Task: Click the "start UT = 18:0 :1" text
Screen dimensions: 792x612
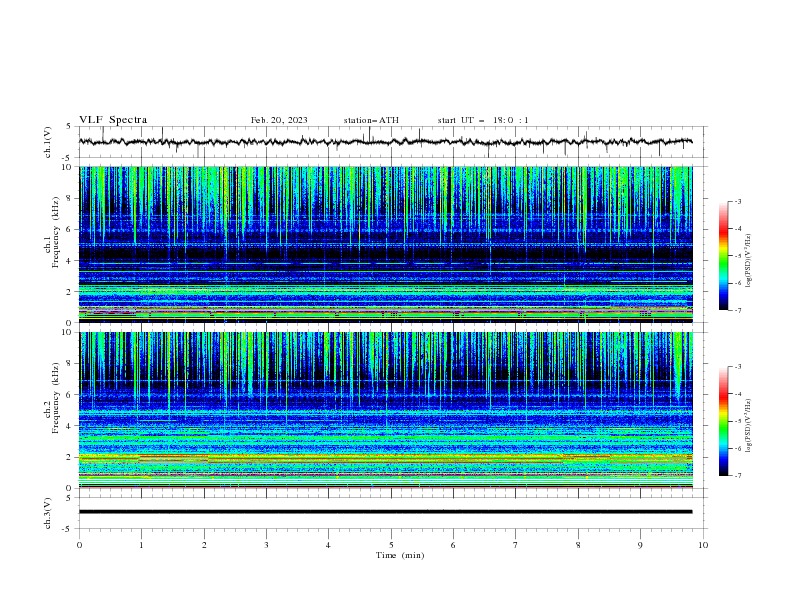Action: point(483,120)
